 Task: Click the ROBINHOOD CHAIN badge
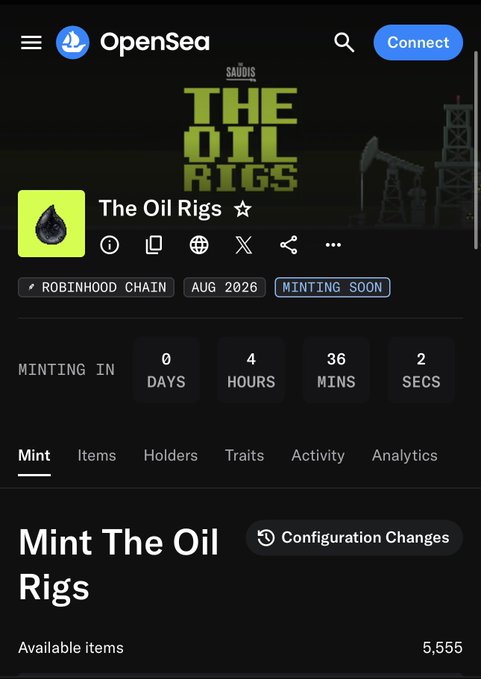(x=96, y=287)
